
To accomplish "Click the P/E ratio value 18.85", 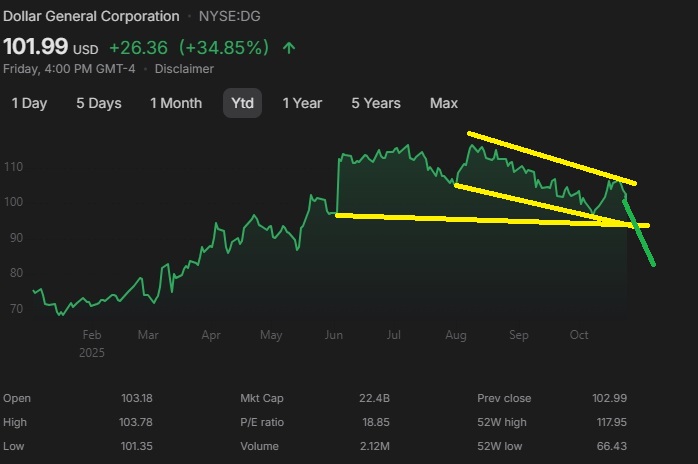I will pyautogui.click(x=376, y=422).
